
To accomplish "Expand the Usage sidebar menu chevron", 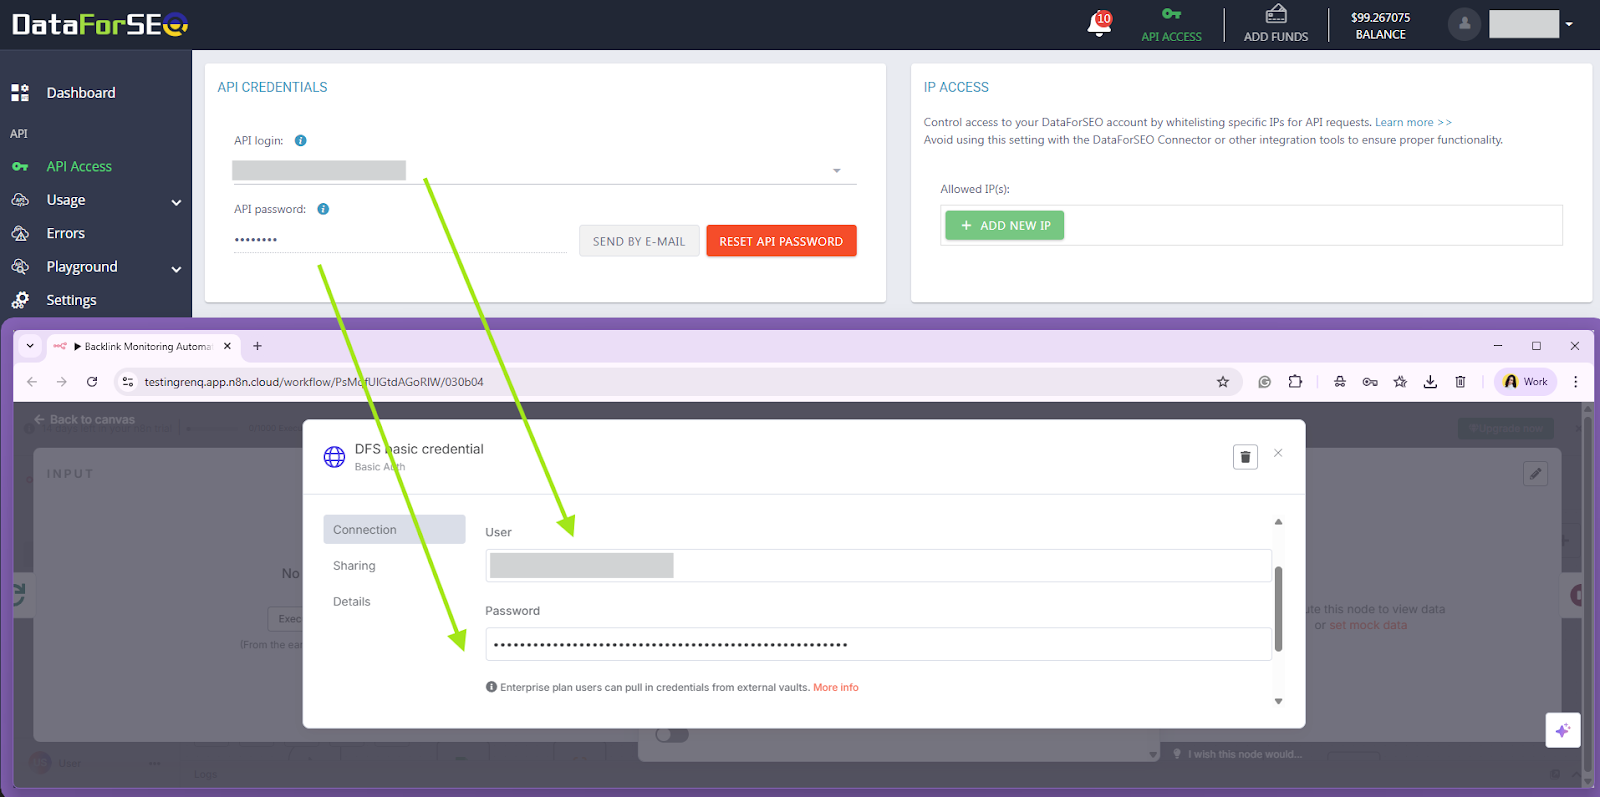I will coord(177,202).
